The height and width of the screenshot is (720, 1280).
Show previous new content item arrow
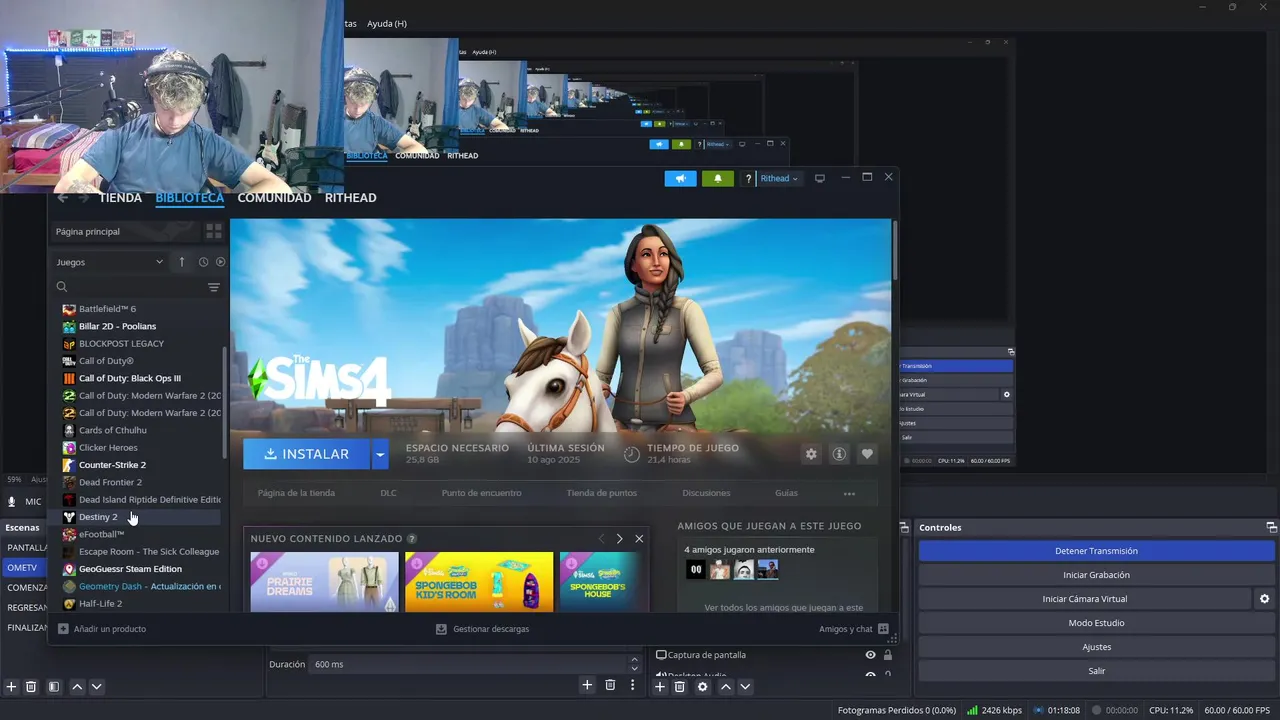pyautogui.click(x=601, y=539)
